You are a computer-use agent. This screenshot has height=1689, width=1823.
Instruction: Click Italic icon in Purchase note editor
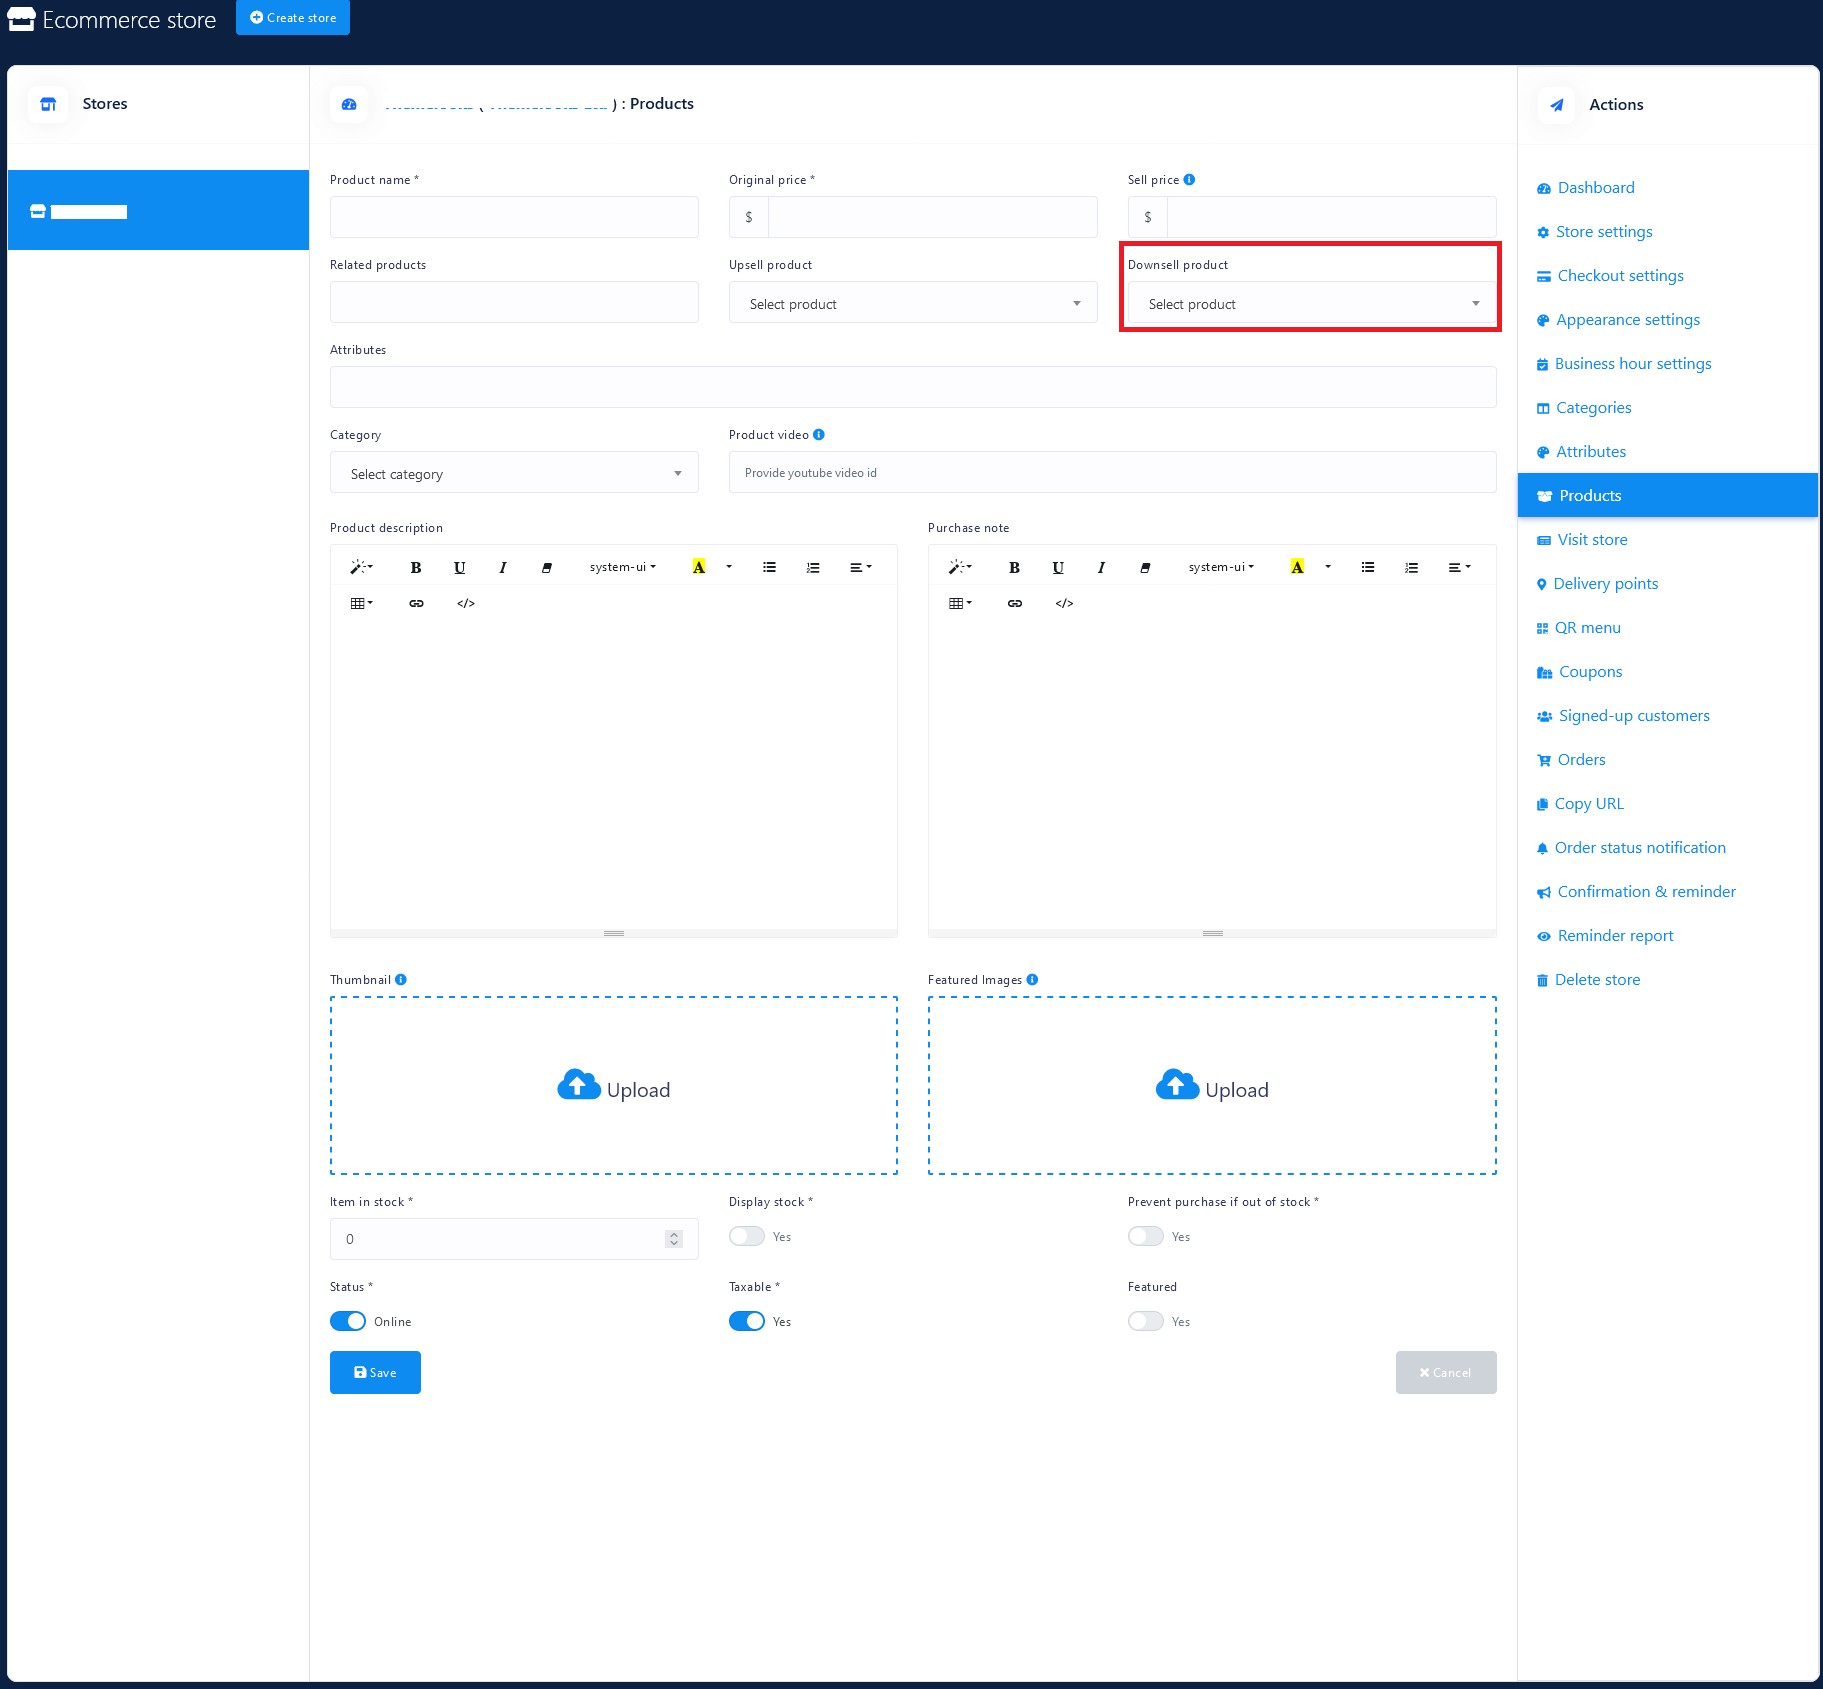point(1101,568)
